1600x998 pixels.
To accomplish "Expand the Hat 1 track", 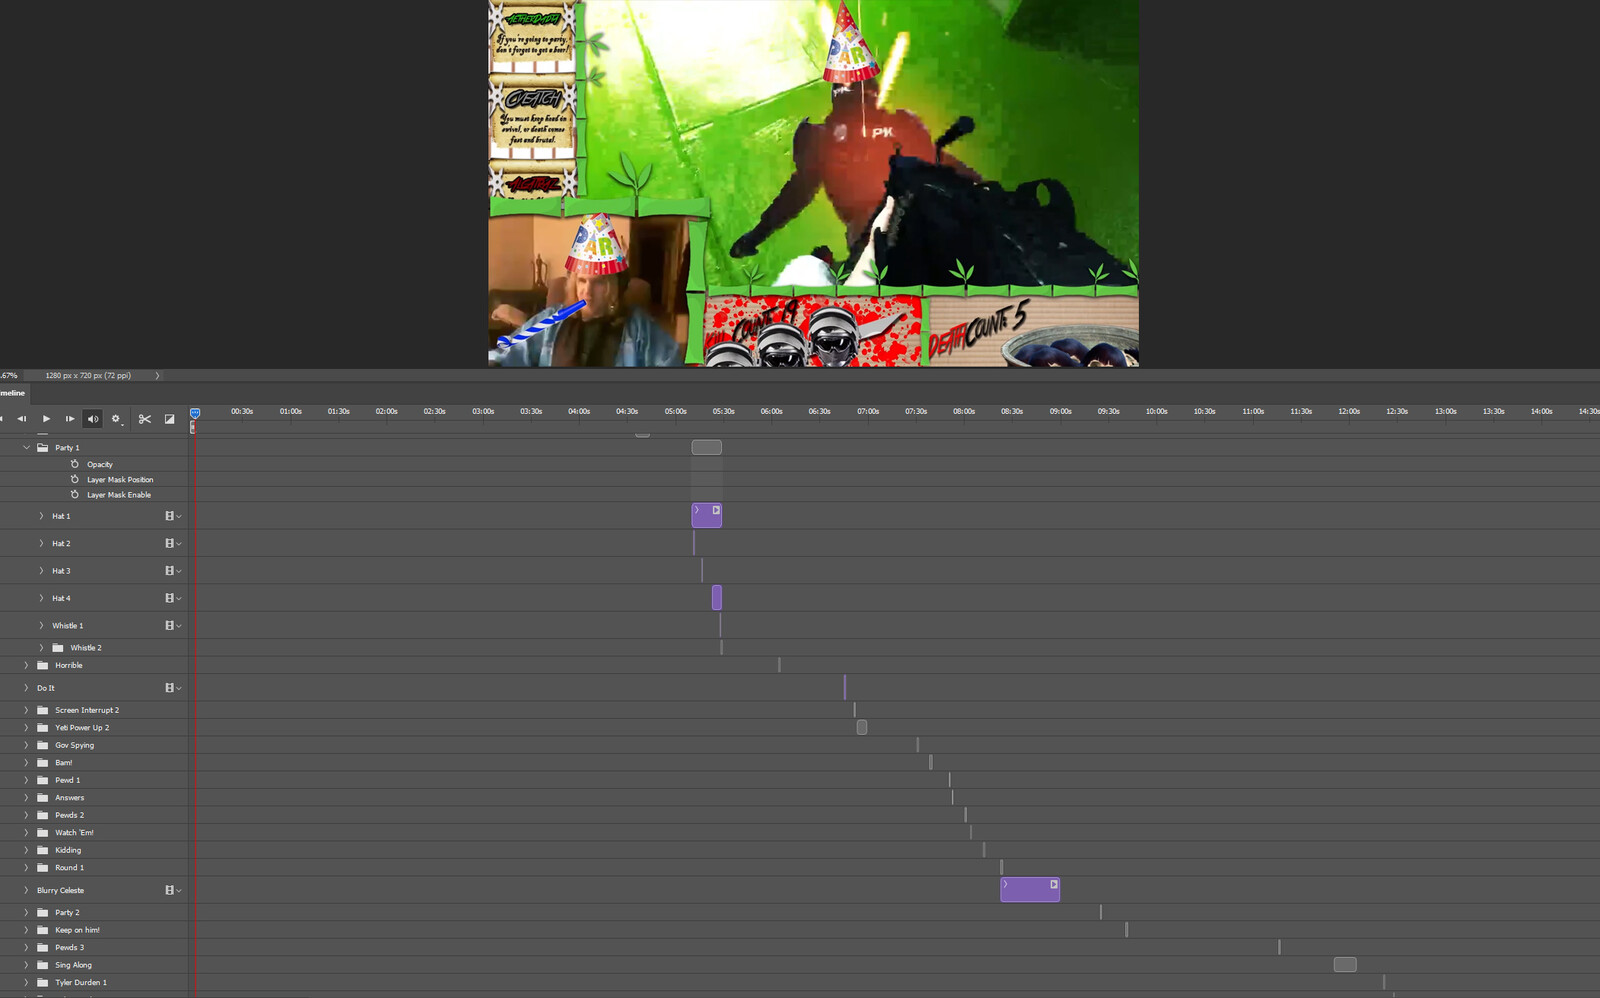I will [x=41, y=516].
